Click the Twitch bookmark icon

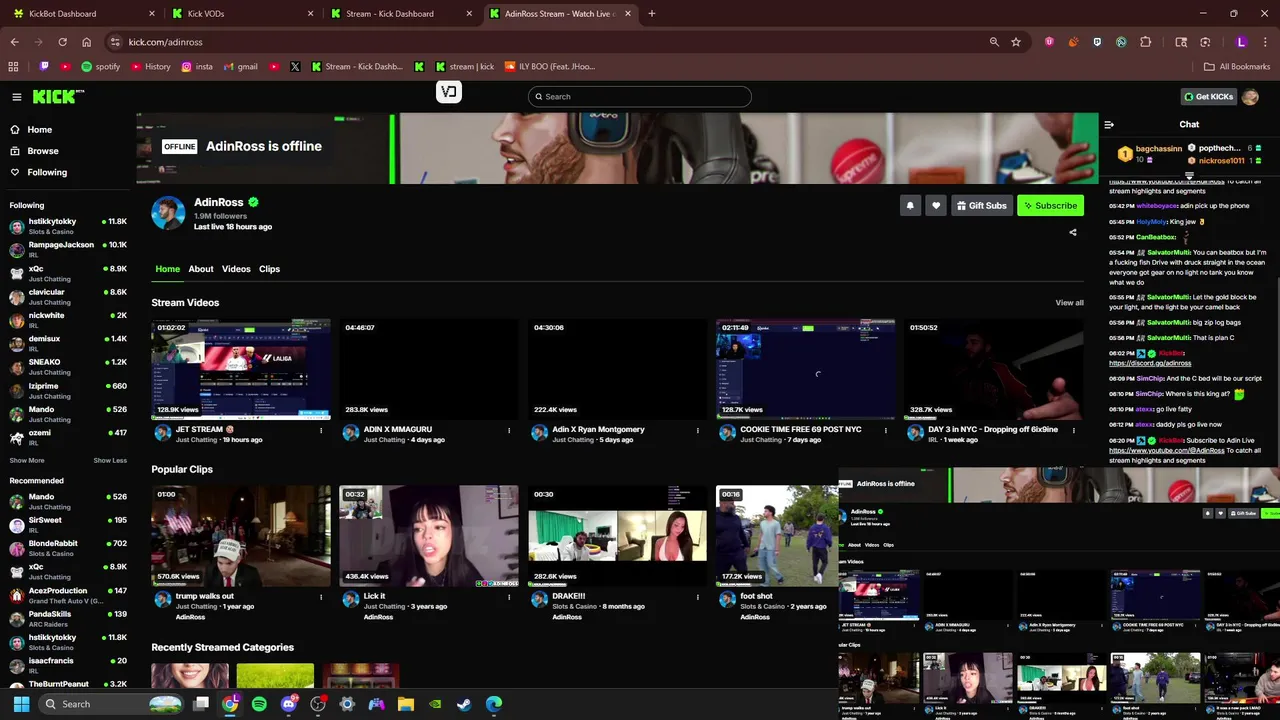click(x=44, y=67)
